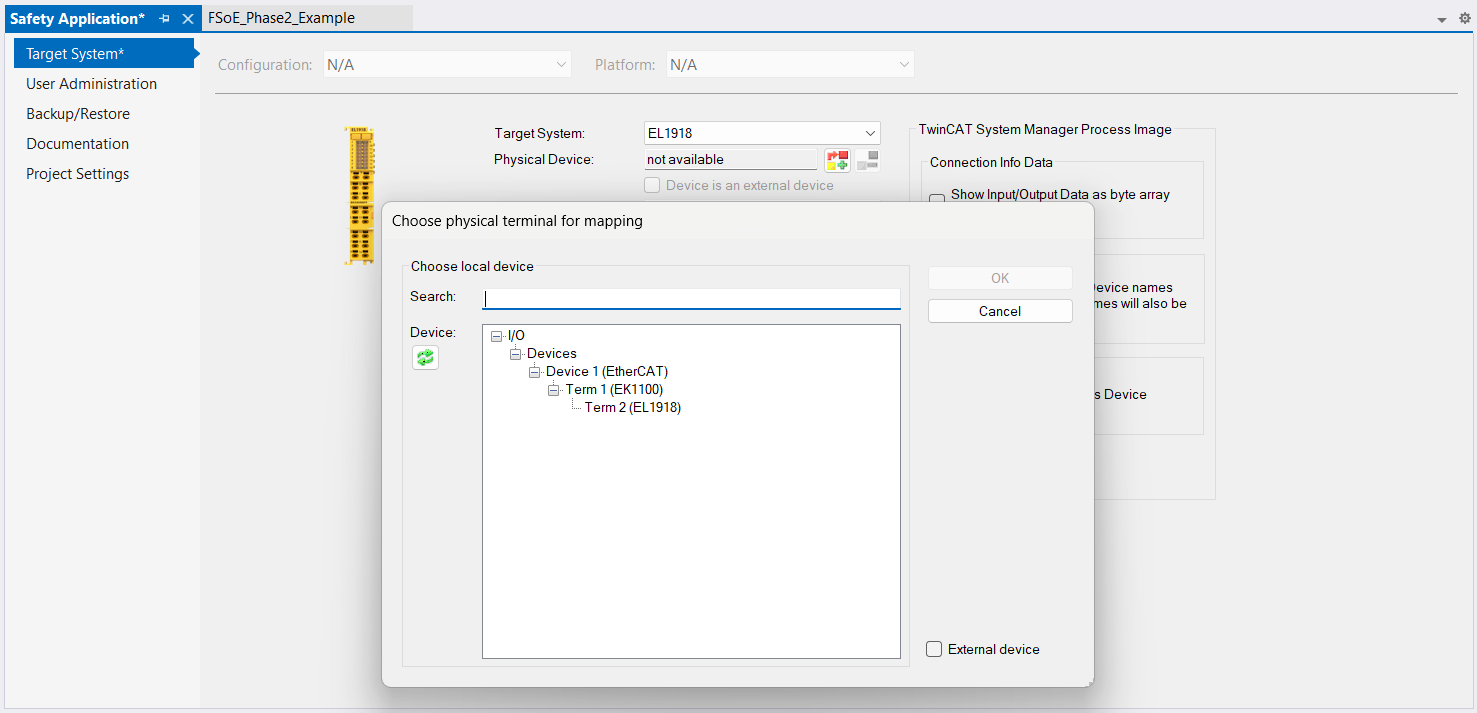Click the Cancel button
1477x713 pixels.
1000,311
